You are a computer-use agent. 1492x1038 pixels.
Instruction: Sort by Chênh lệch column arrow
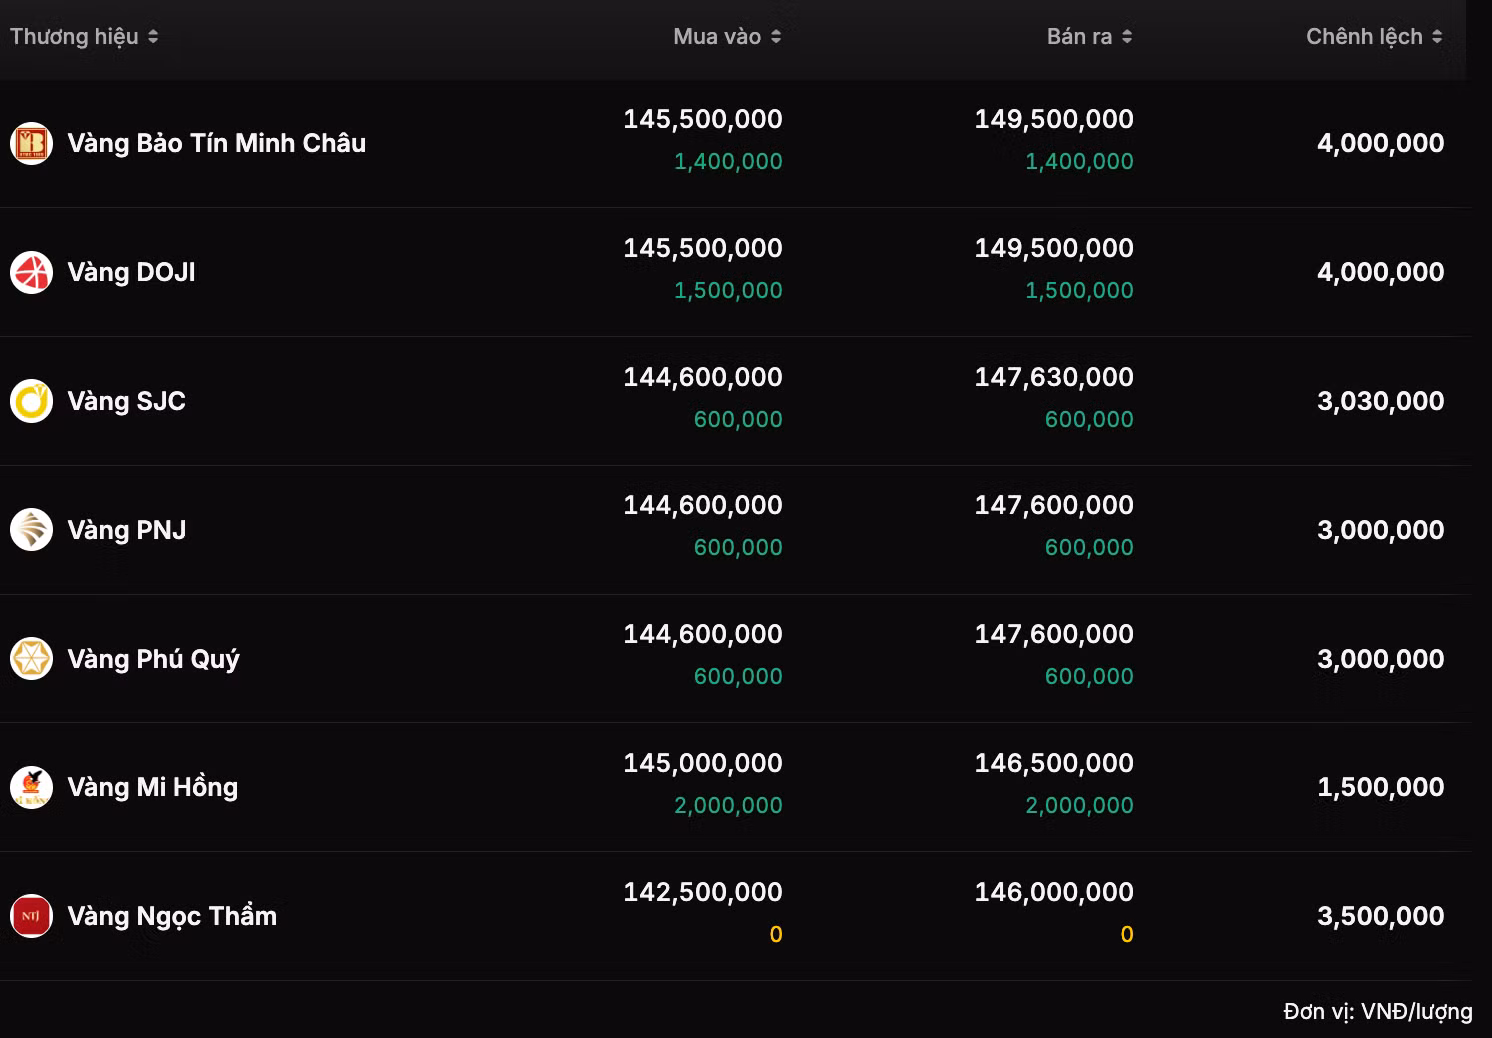(1437, 37)
